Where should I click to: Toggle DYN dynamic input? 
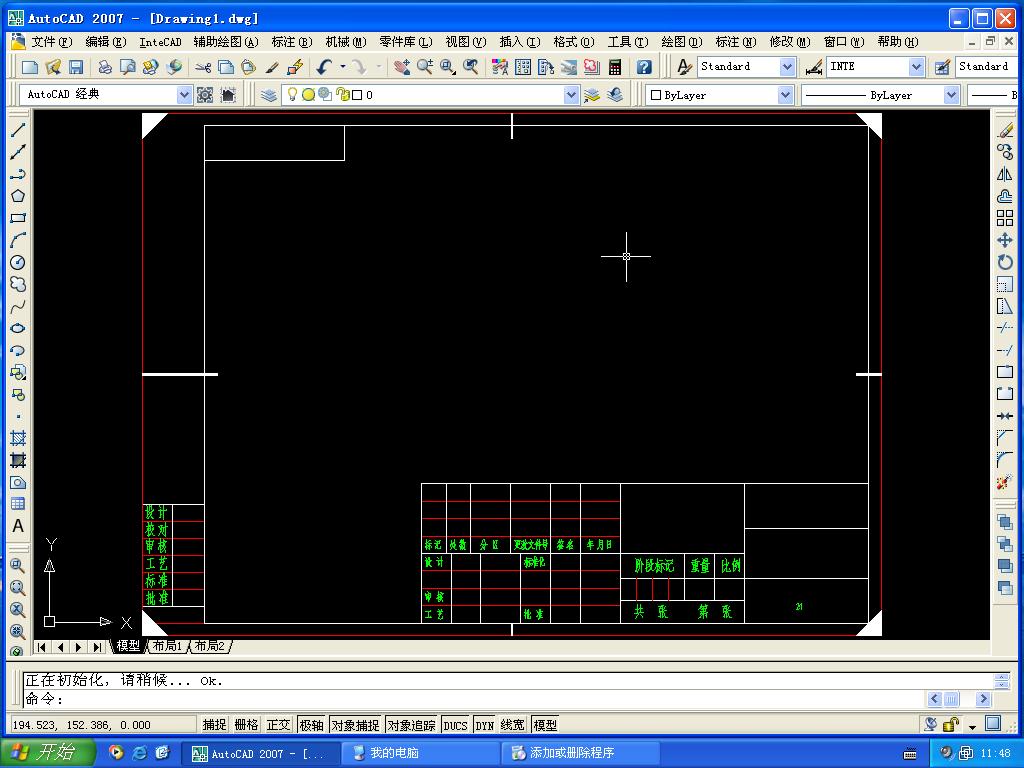click(x=485, y=725)
